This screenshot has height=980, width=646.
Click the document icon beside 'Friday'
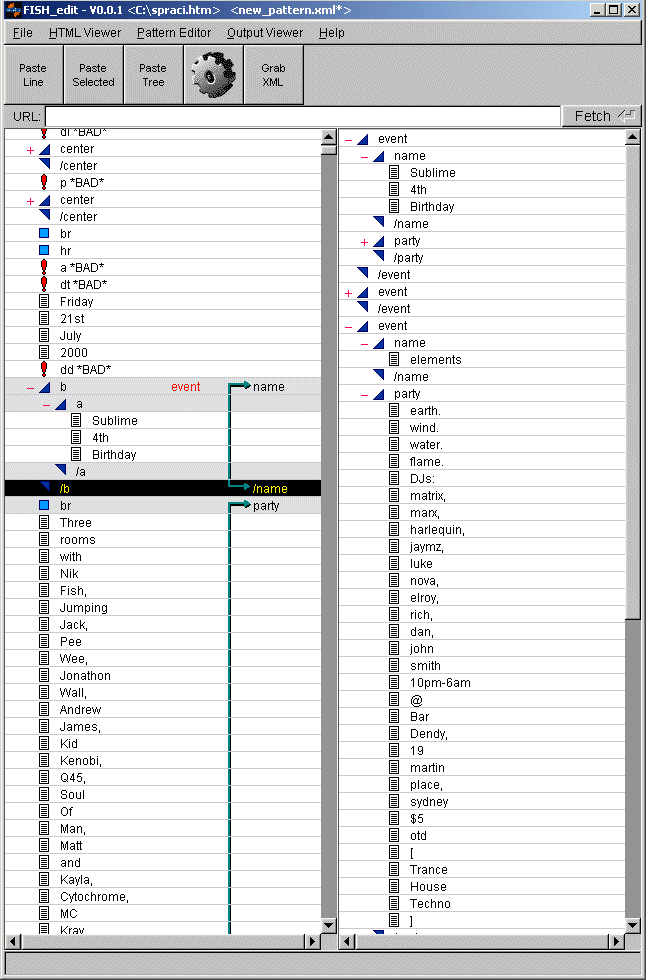(x=44, y=301)
